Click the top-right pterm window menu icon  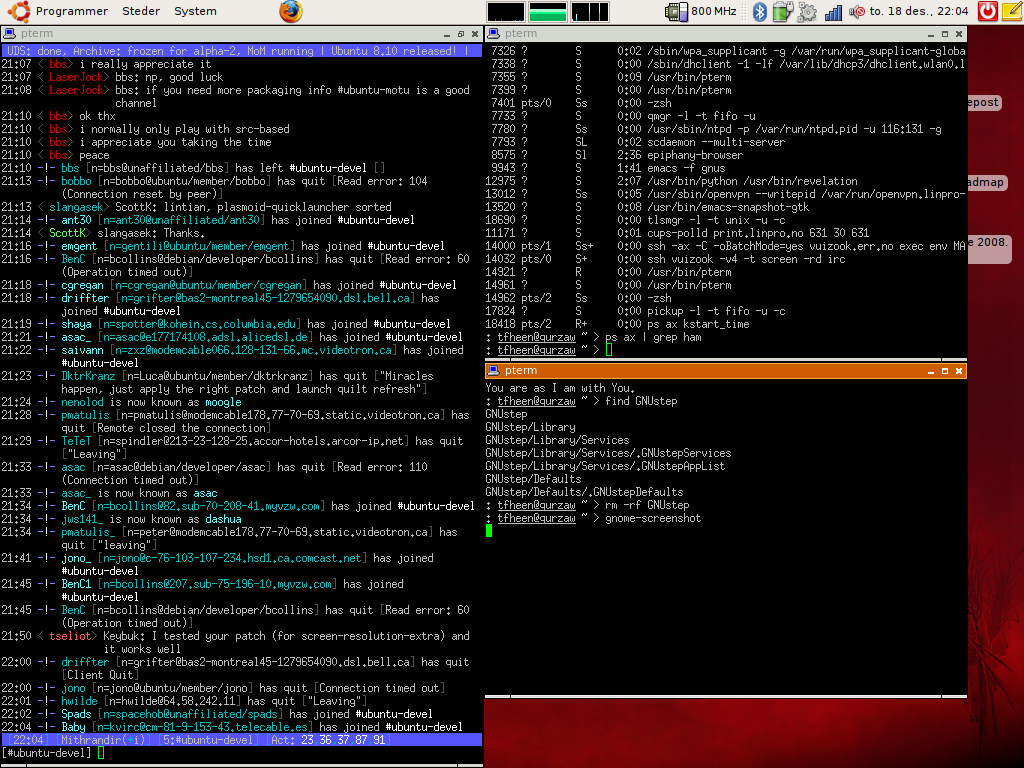tap(494, 33)
